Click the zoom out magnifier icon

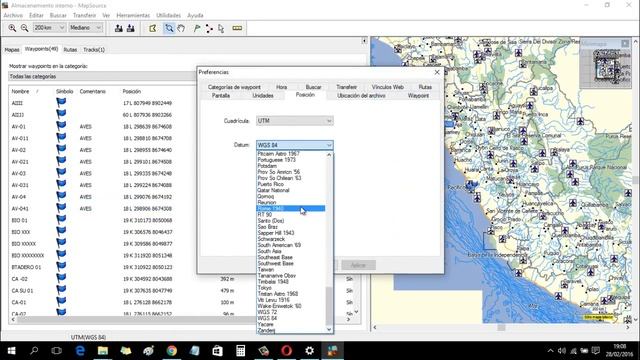pos(24,28)
